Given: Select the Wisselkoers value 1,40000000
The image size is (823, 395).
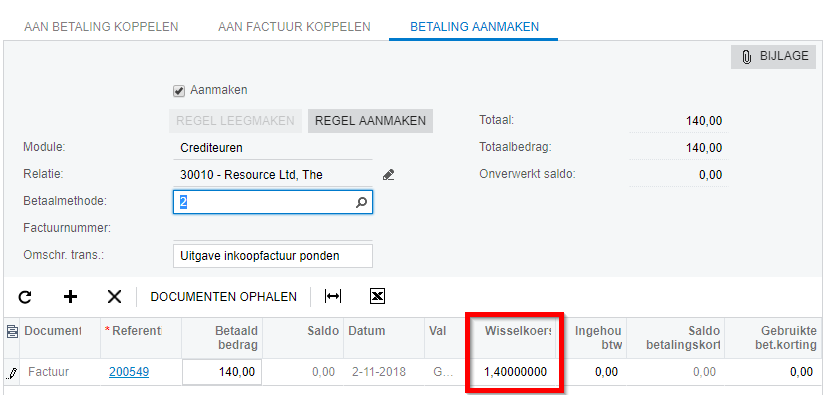Looking at the screenshot, I should (515, 372).
